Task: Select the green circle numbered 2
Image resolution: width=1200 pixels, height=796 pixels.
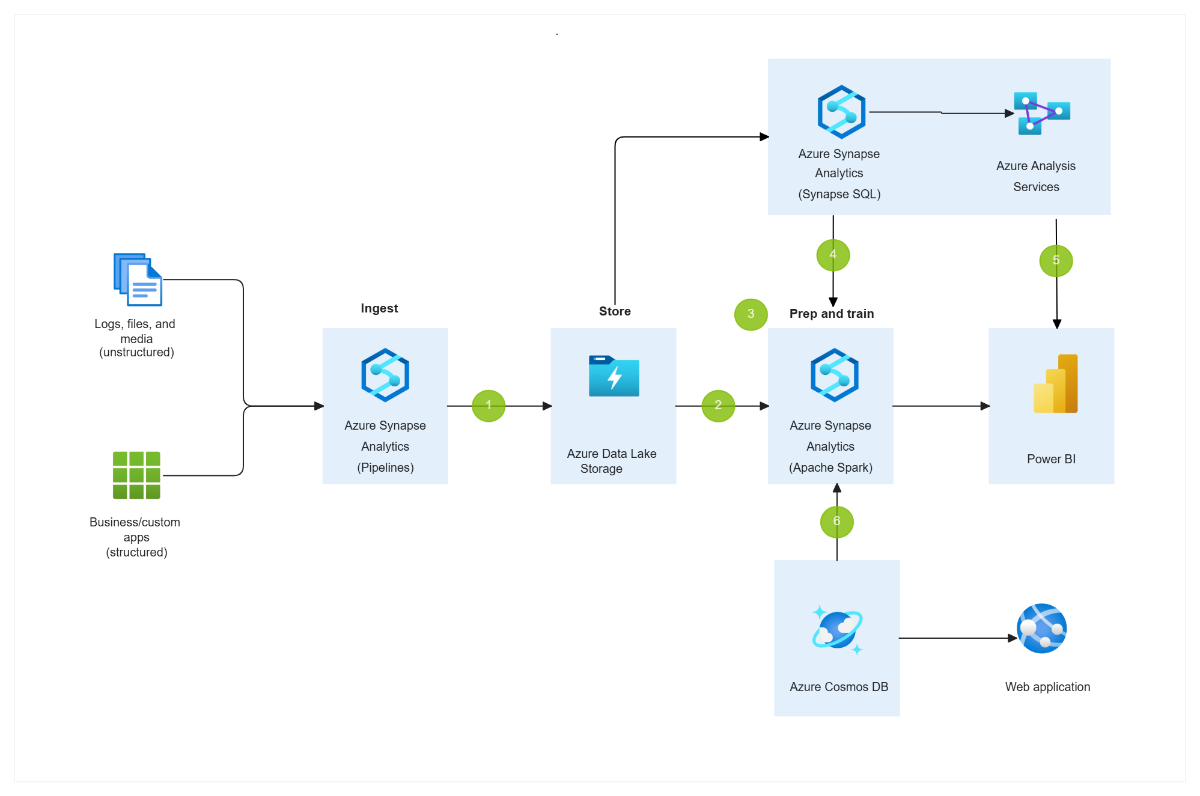Action: [x=717, y=406]
